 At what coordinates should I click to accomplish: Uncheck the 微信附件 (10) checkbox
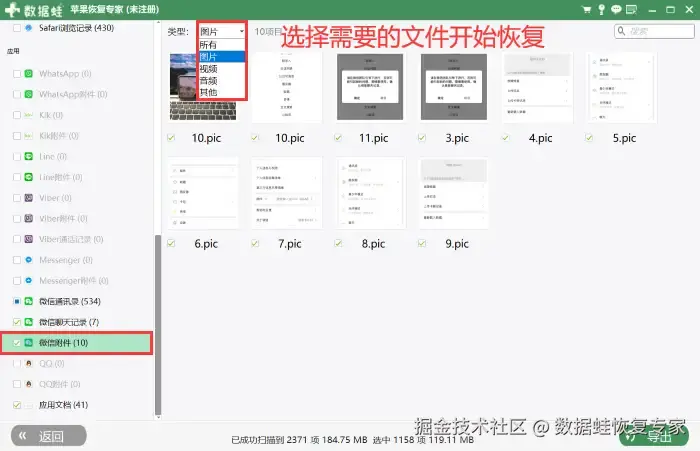[17, 343]
